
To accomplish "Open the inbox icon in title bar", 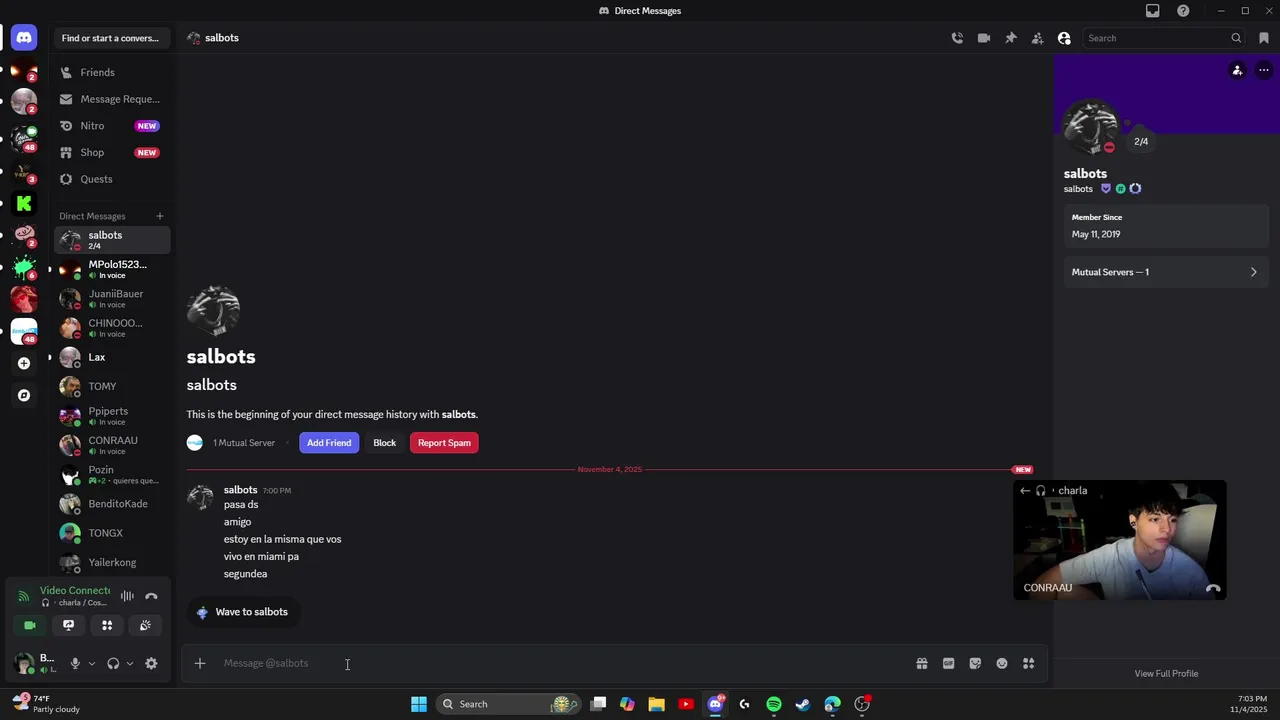I will tap(1153, 11).
